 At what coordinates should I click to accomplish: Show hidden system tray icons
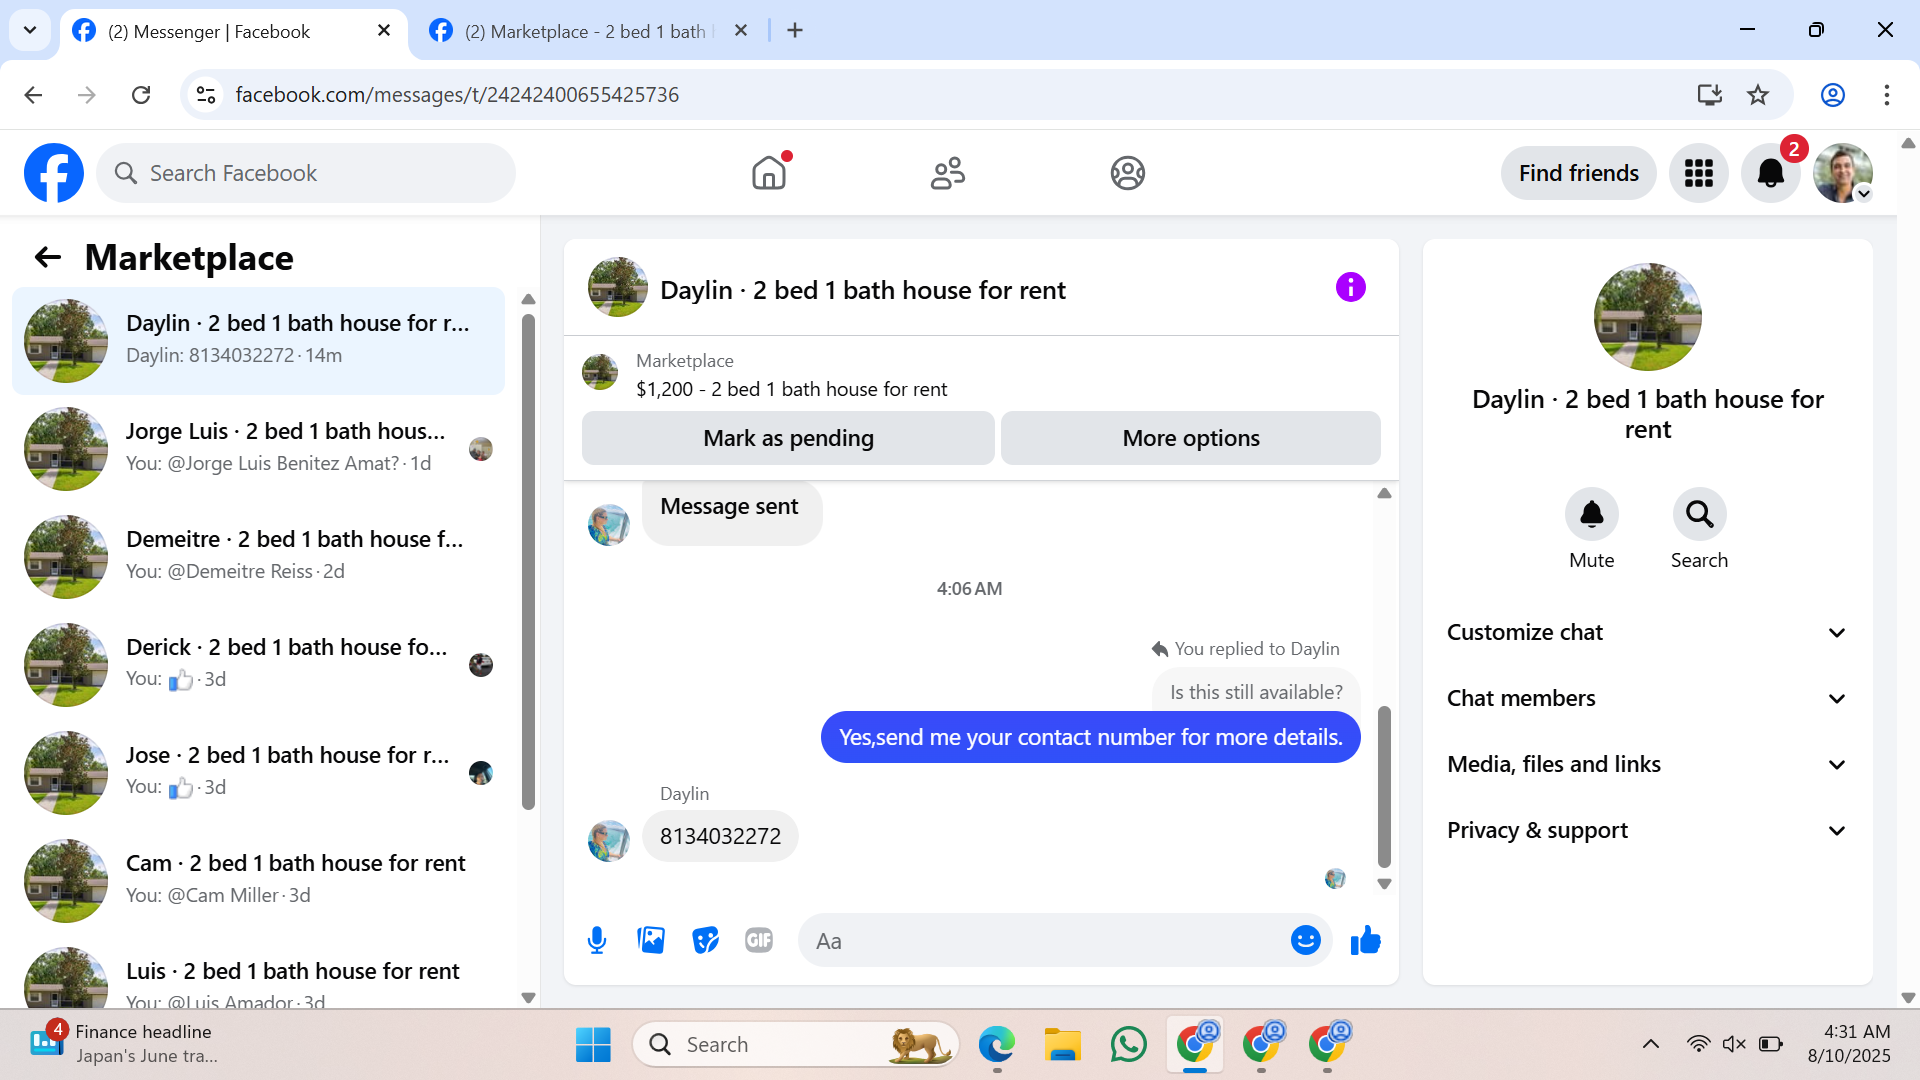tap(1651, 1045)
